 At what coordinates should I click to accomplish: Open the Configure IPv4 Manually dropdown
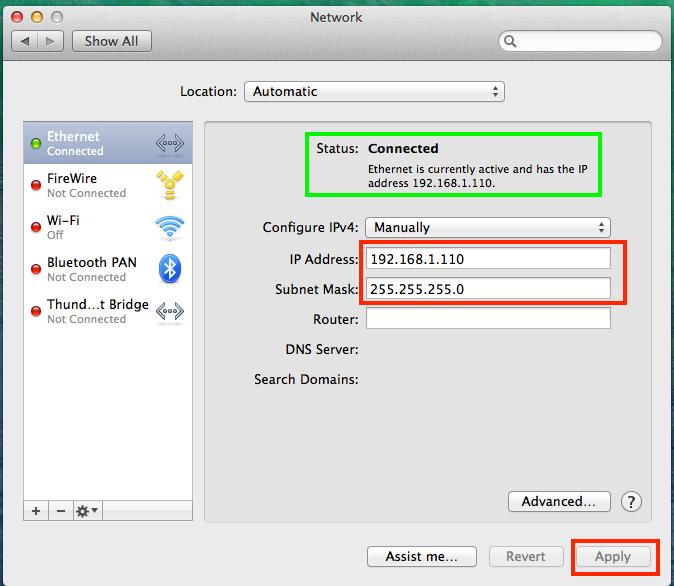point(488,227)
